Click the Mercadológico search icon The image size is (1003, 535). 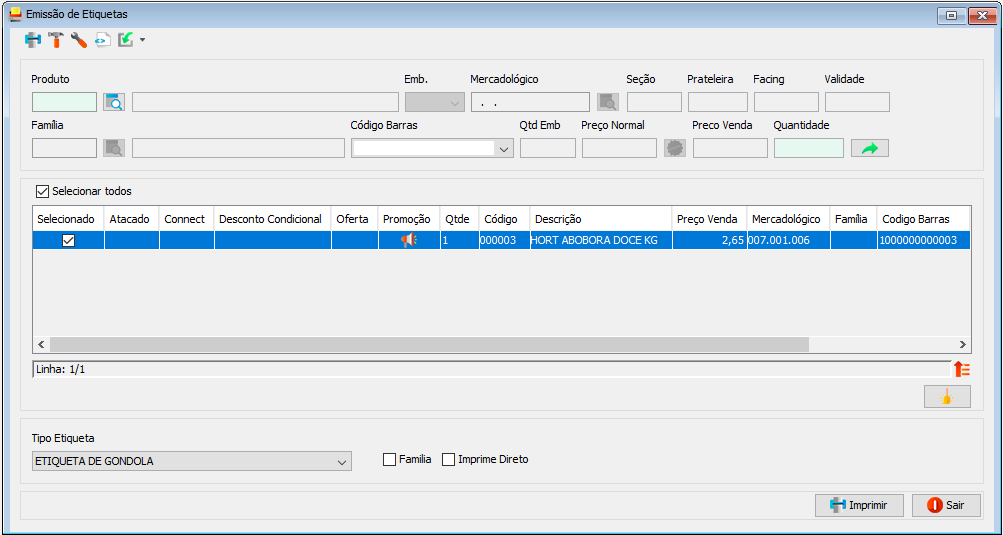pyautogui.click(x=608, y=102)
